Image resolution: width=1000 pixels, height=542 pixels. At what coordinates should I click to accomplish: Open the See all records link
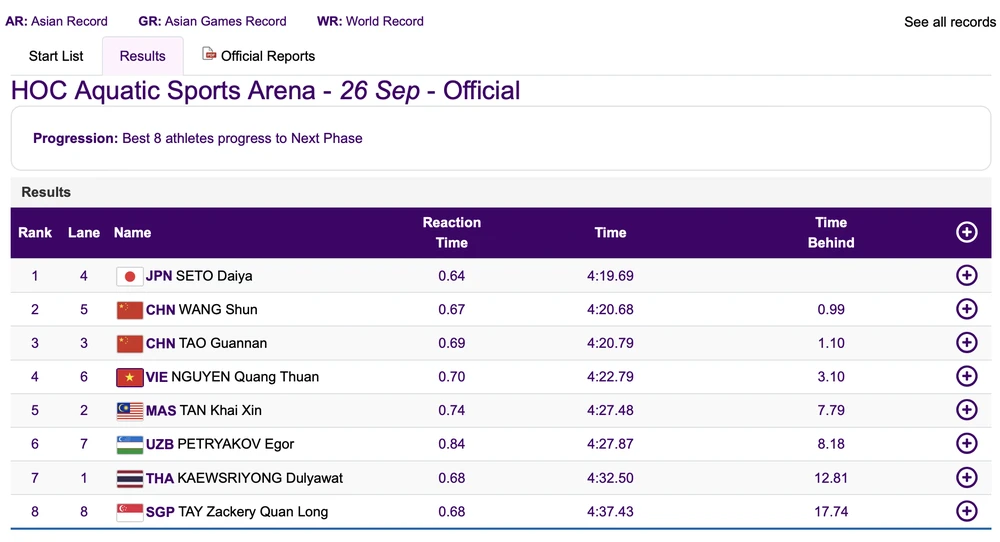click(949, 21)
